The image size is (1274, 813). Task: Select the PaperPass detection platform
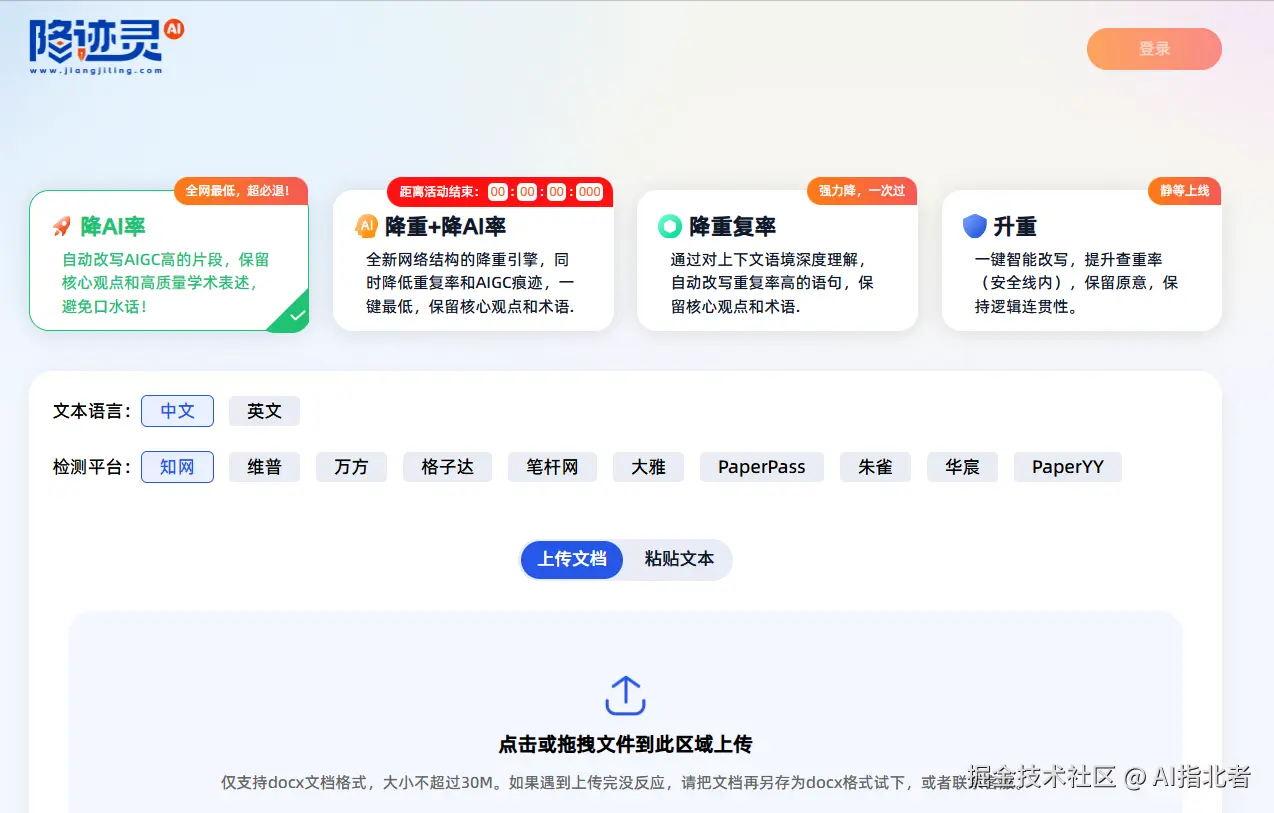761,466
